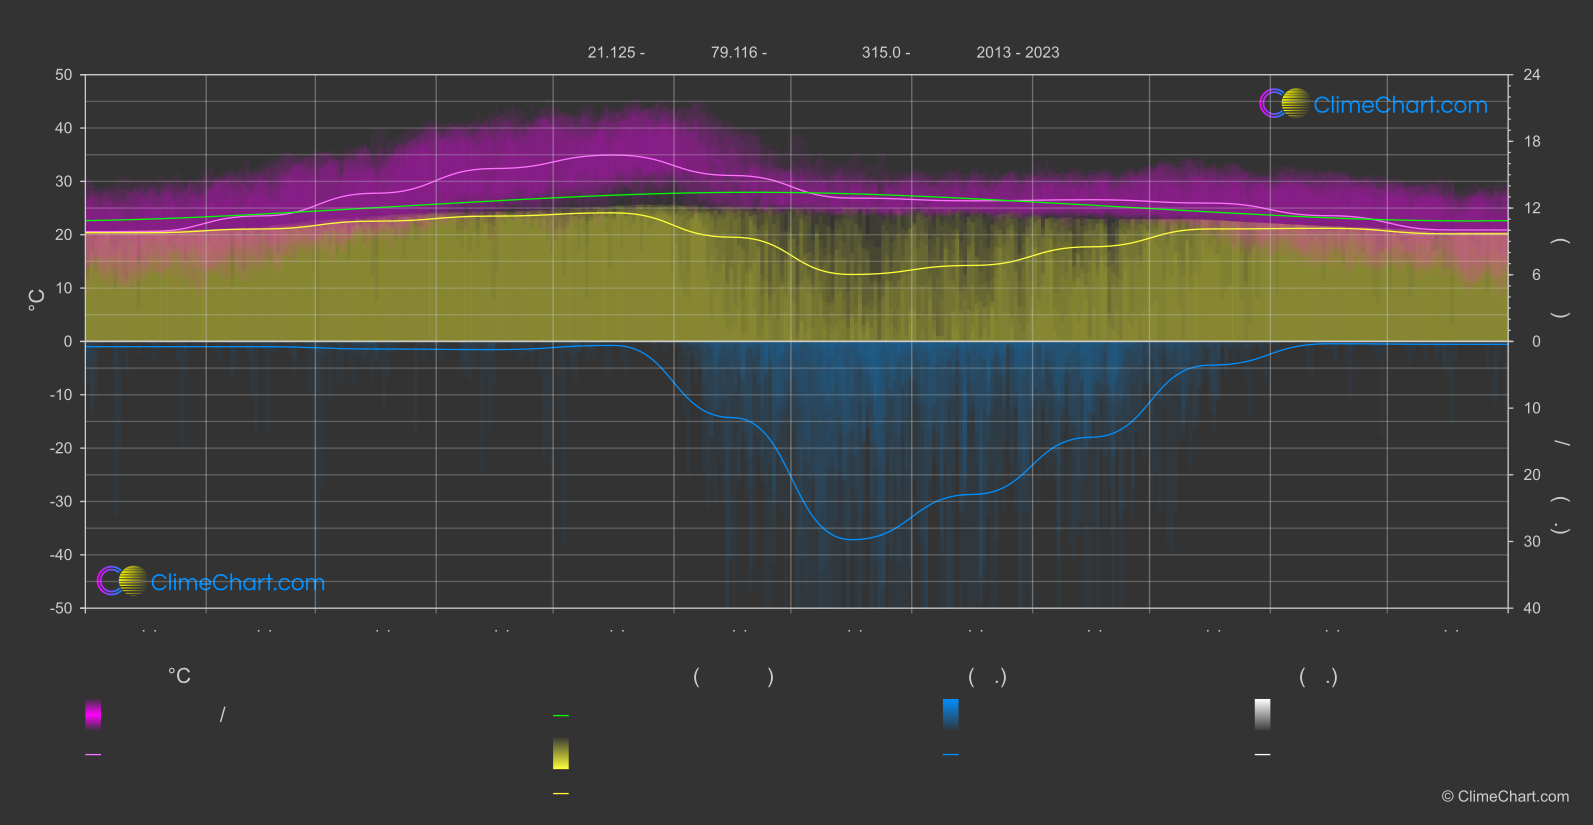Open the ClimeChart.com link at bottom left
The height and width of the screenshot is (825, 1593).
tap(238, 583)
